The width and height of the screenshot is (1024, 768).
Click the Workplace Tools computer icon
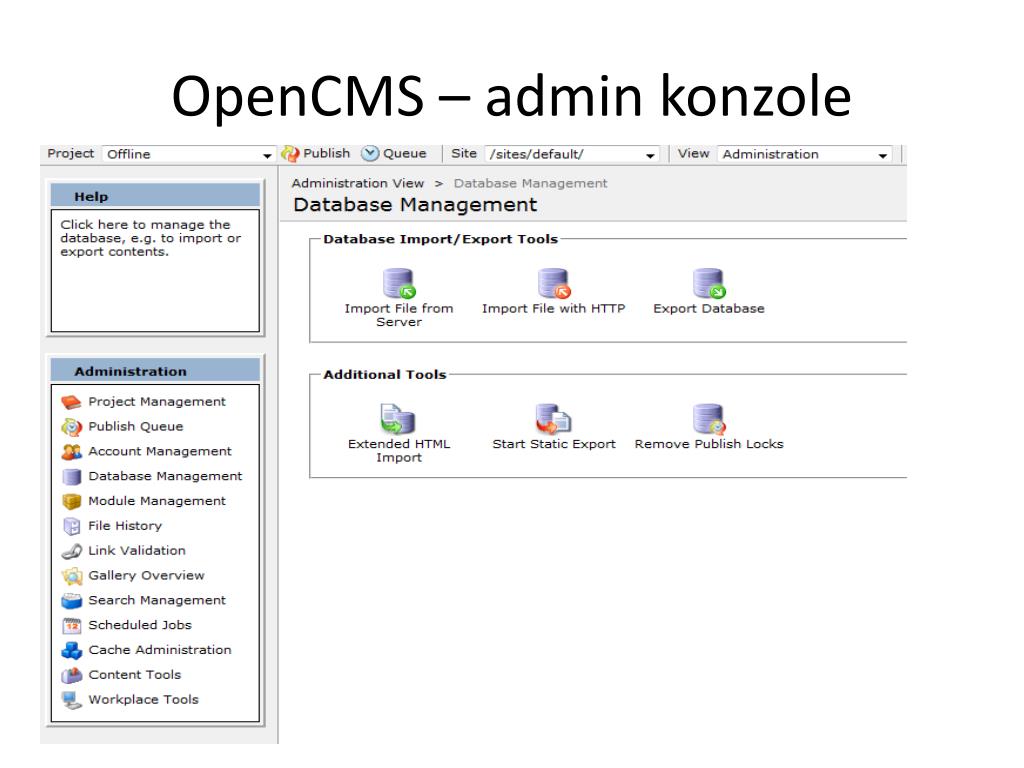point(71,700)
